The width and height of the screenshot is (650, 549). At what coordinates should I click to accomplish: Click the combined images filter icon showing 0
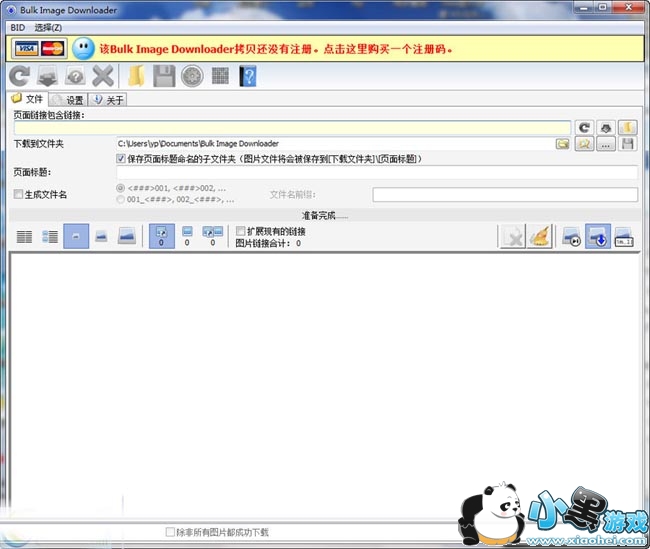(213, 236)
